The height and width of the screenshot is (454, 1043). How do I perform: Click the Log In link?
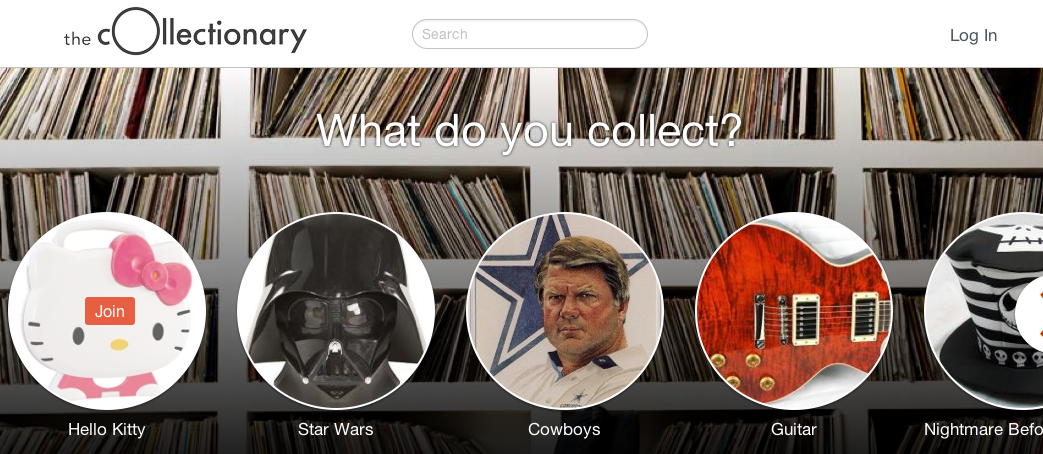coord(973,35)
